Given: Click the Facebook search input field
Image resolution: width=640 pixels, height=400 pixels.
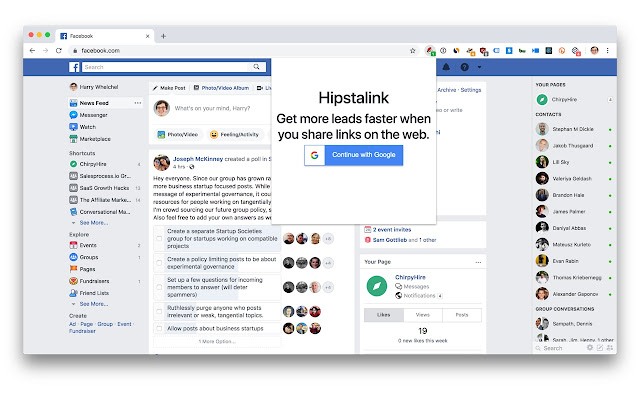Looking at the screenshot, I should point(166,67).
